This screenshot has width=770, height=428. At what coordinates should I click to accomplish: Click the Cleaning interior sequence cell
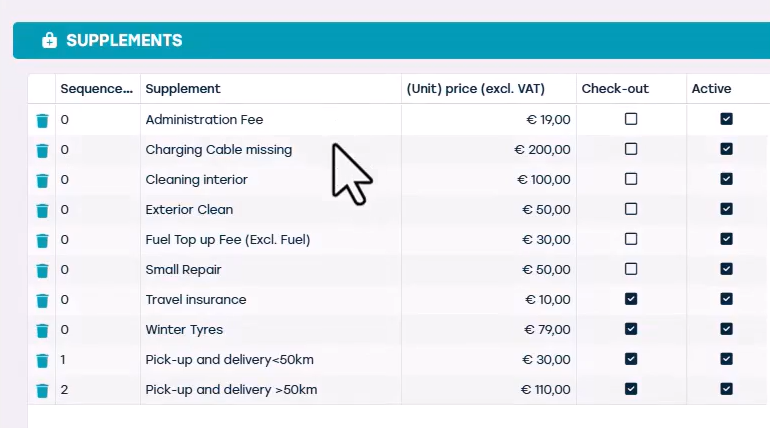97,180
